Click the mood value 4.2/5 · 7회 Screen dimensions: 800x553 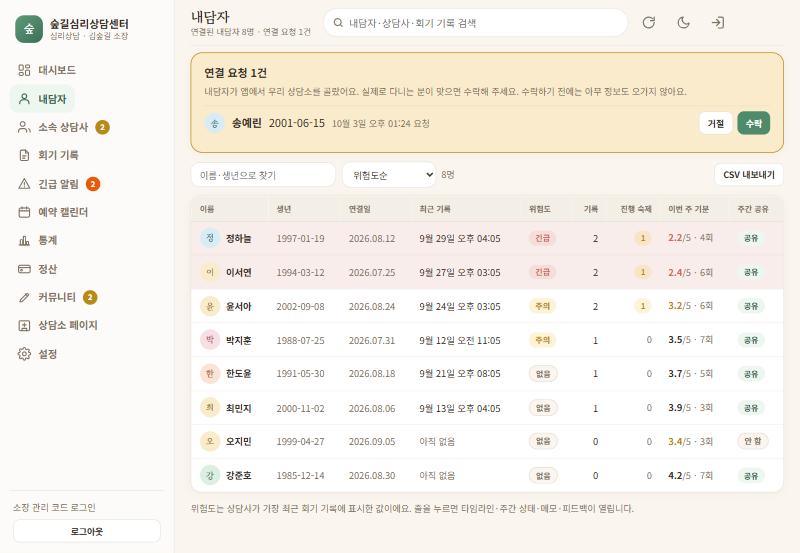click(690, 475)
